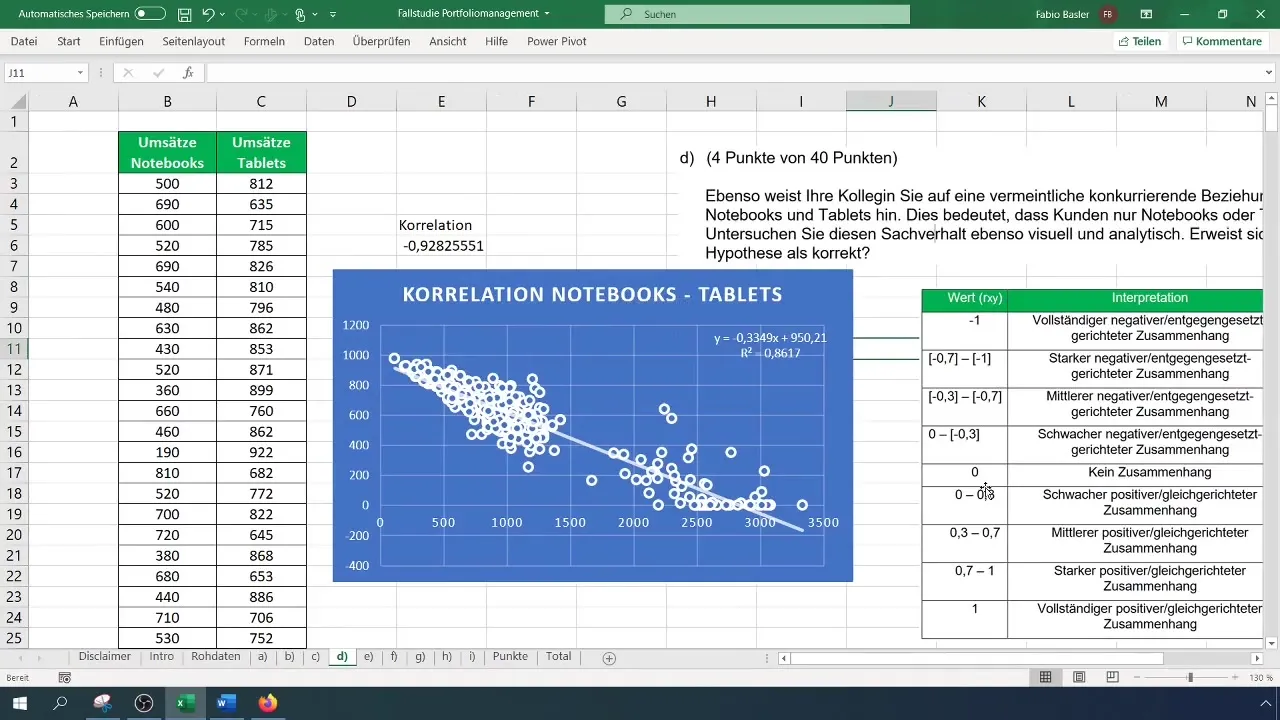Click the chart title KORRELATION NOTEBOOKS - TABLETS
Viewport: 1280px width, 720px height.
[592, 295]
